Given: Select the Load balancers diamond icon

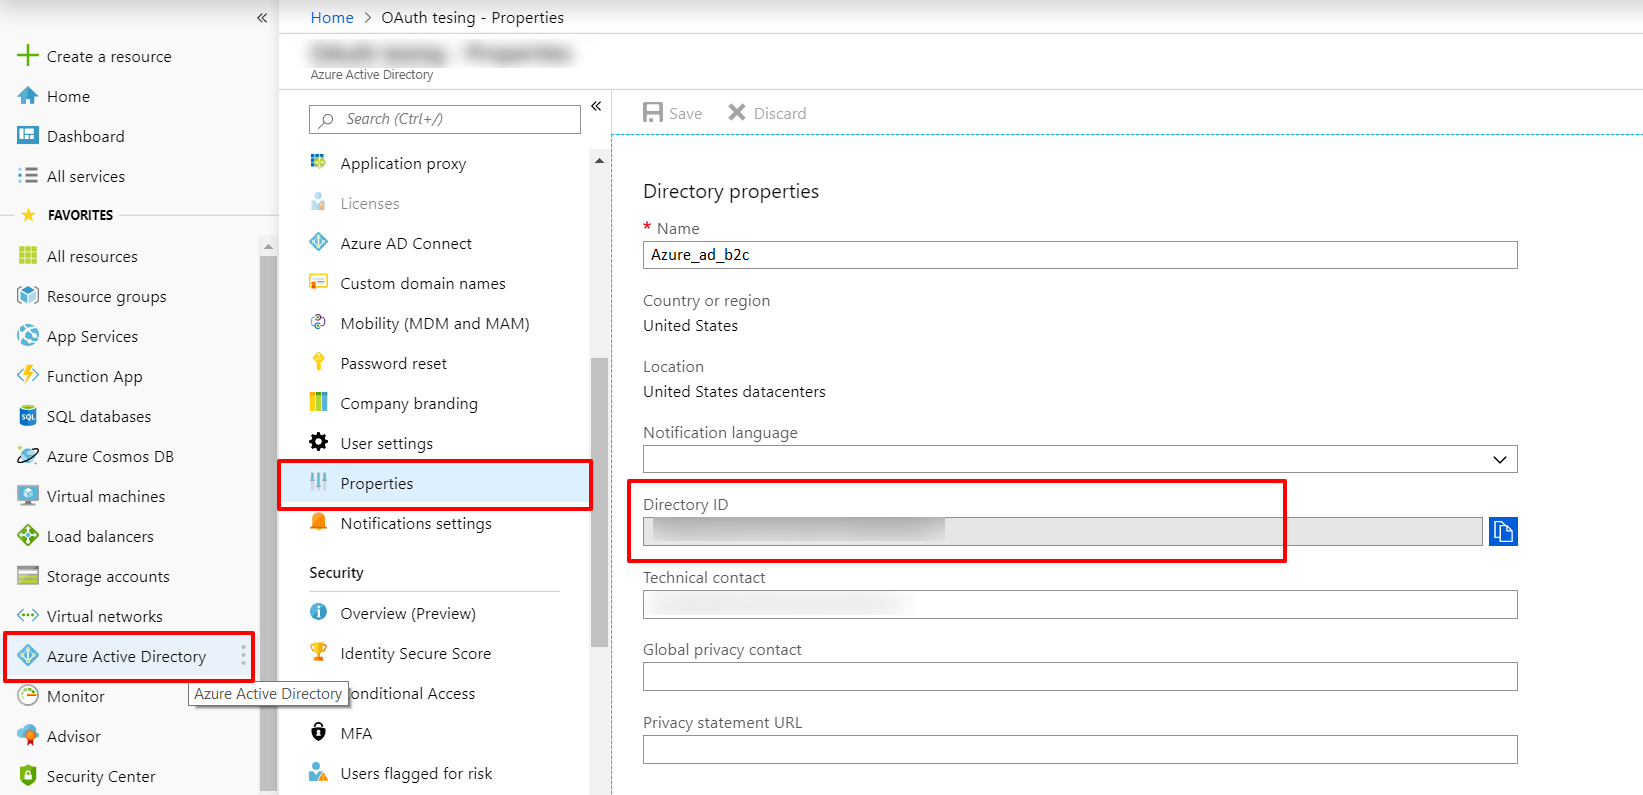Looking at the screenshot, I should pos(28,536).
